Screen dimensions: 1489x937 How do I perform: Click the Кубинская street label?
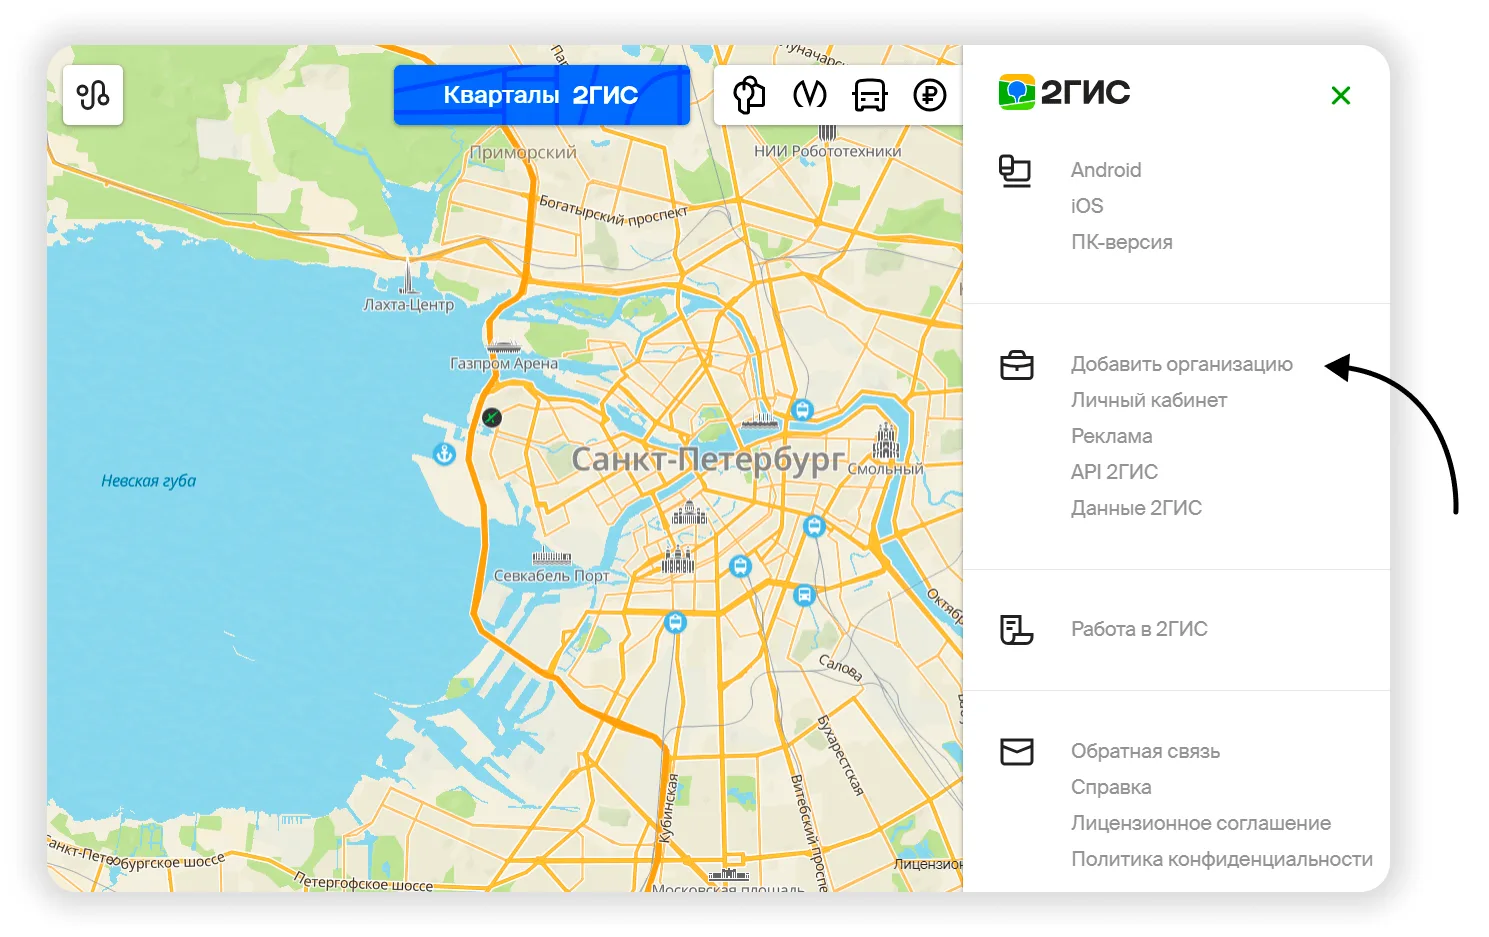[x=668, y=808]
